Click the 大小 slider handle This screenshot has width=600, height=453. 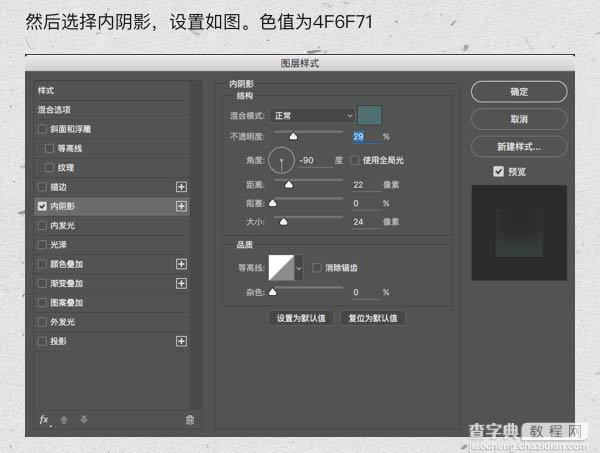coord(284,222)
